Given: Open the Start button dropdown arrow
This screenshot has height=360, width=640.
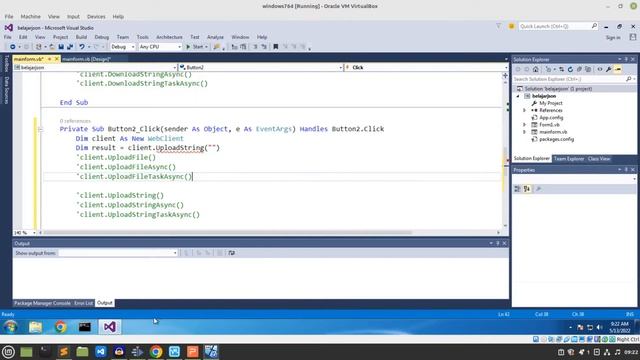Looking at the screenshot, I should tap(207, 47).
